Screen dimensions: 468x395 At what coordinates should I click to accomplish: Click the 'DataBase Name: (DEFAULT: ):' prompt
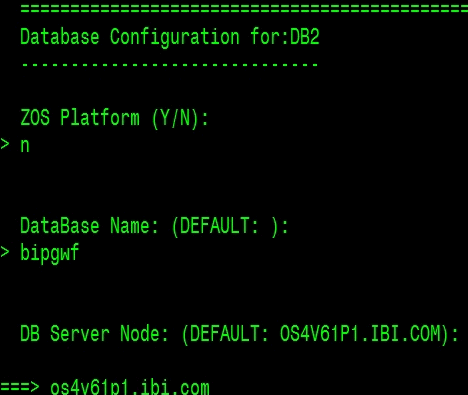click(154, 226)
